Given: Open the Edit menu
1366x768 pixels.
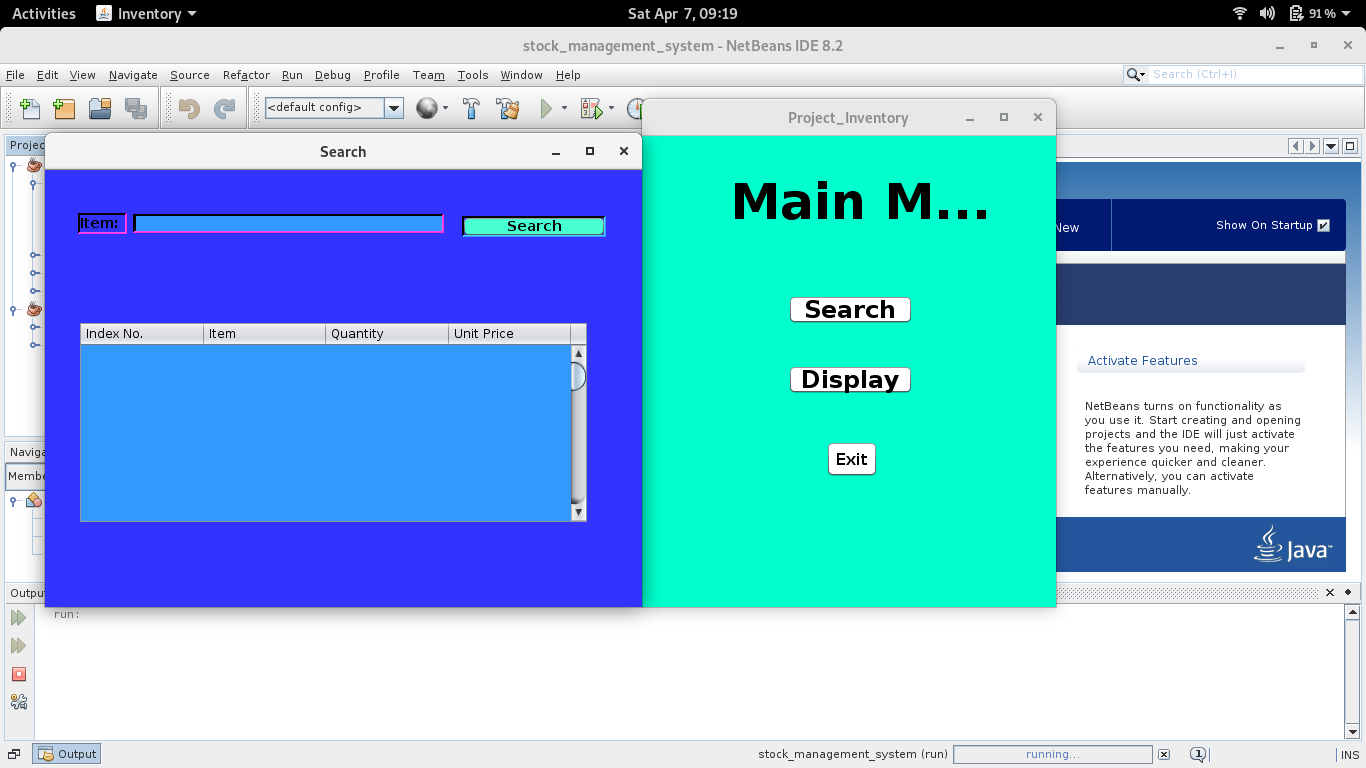Looking at the screenshot, I should coord(48,75).
